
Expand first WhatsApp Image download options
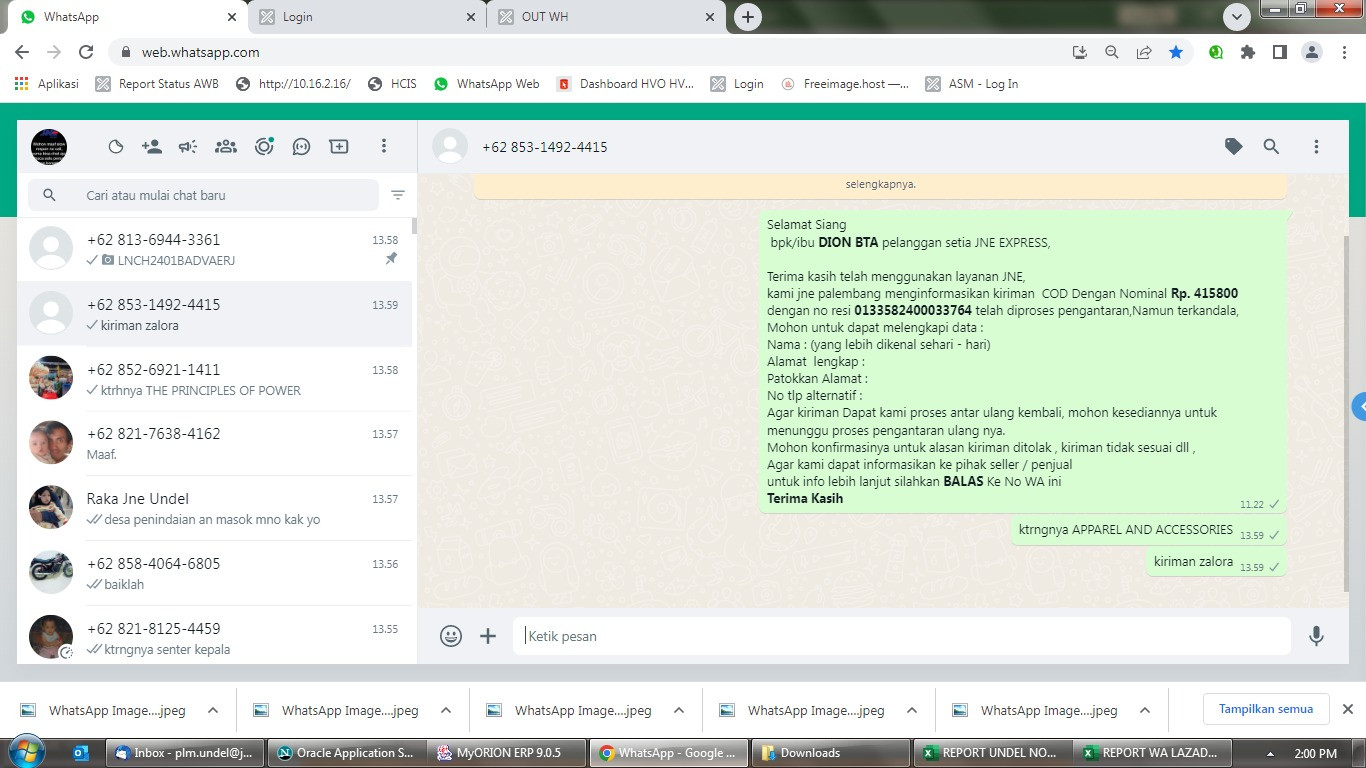213,710
